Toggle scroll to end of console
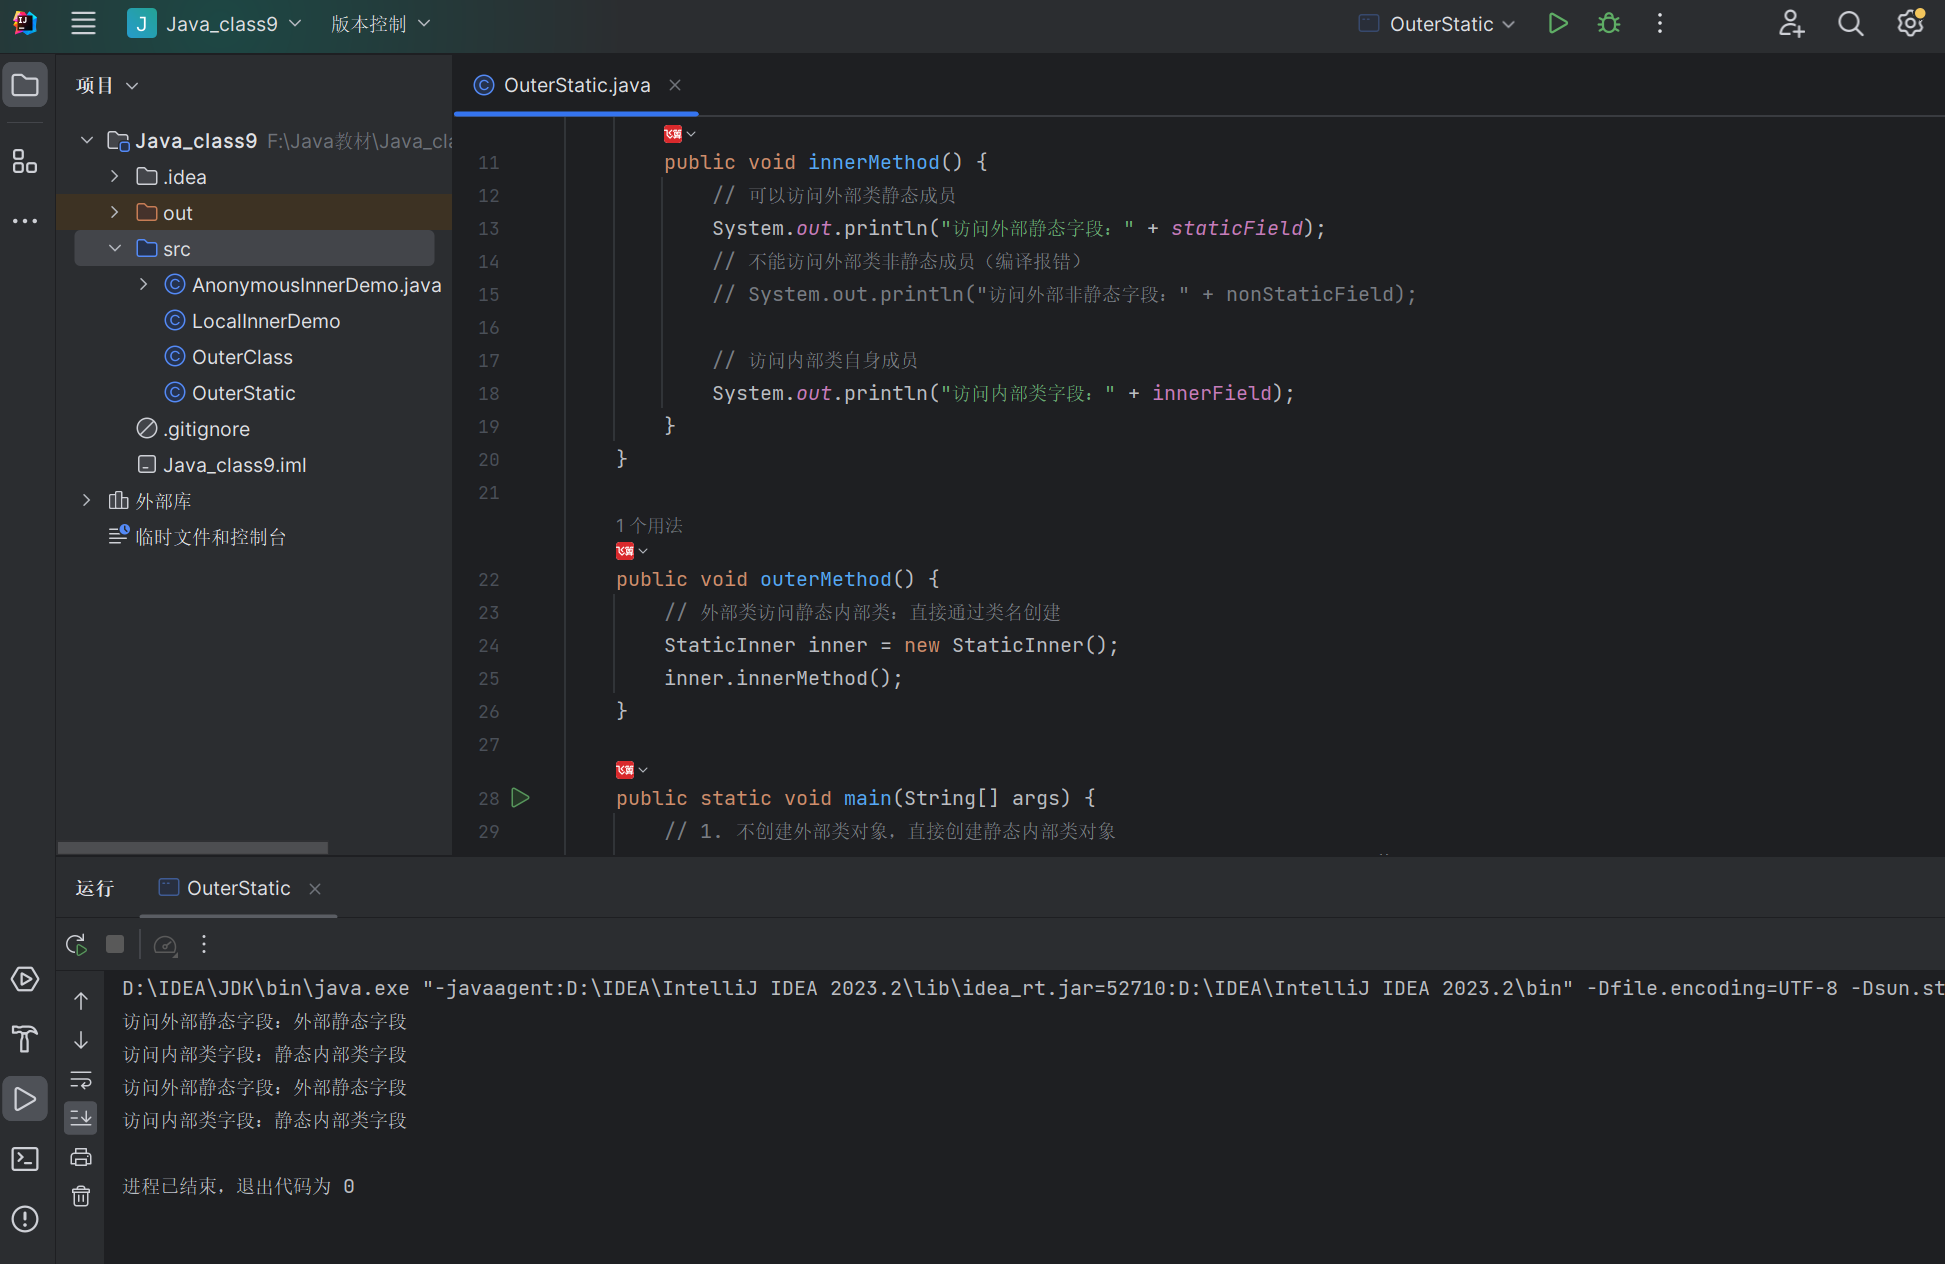Screen dimensions: 1945x1264 [x=81, y=1117]
